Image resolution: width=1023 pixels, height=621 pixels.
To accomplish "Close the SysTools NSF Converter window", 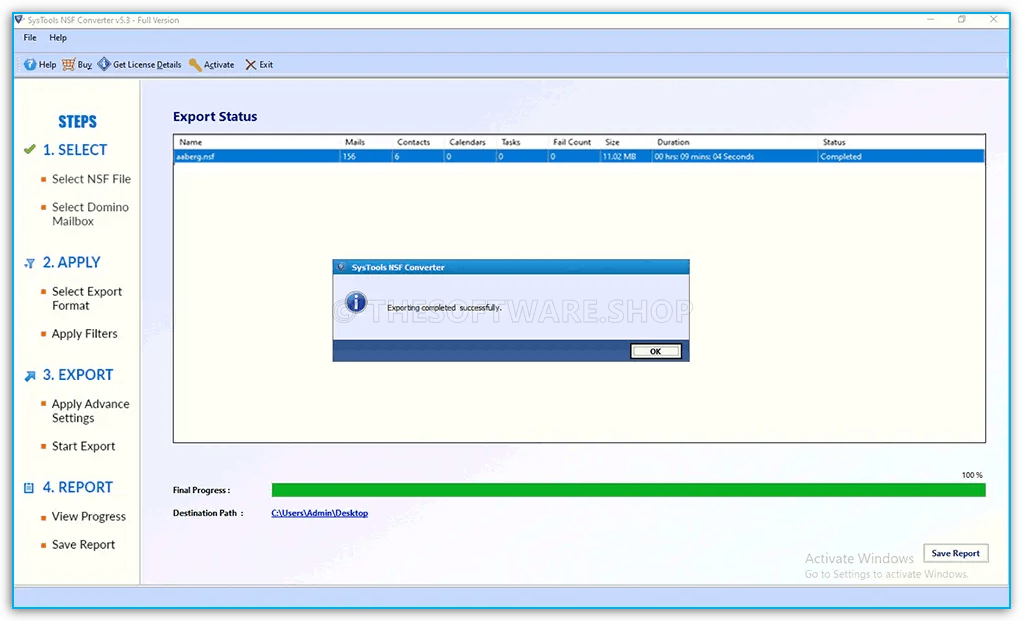I will pos(993,20).
